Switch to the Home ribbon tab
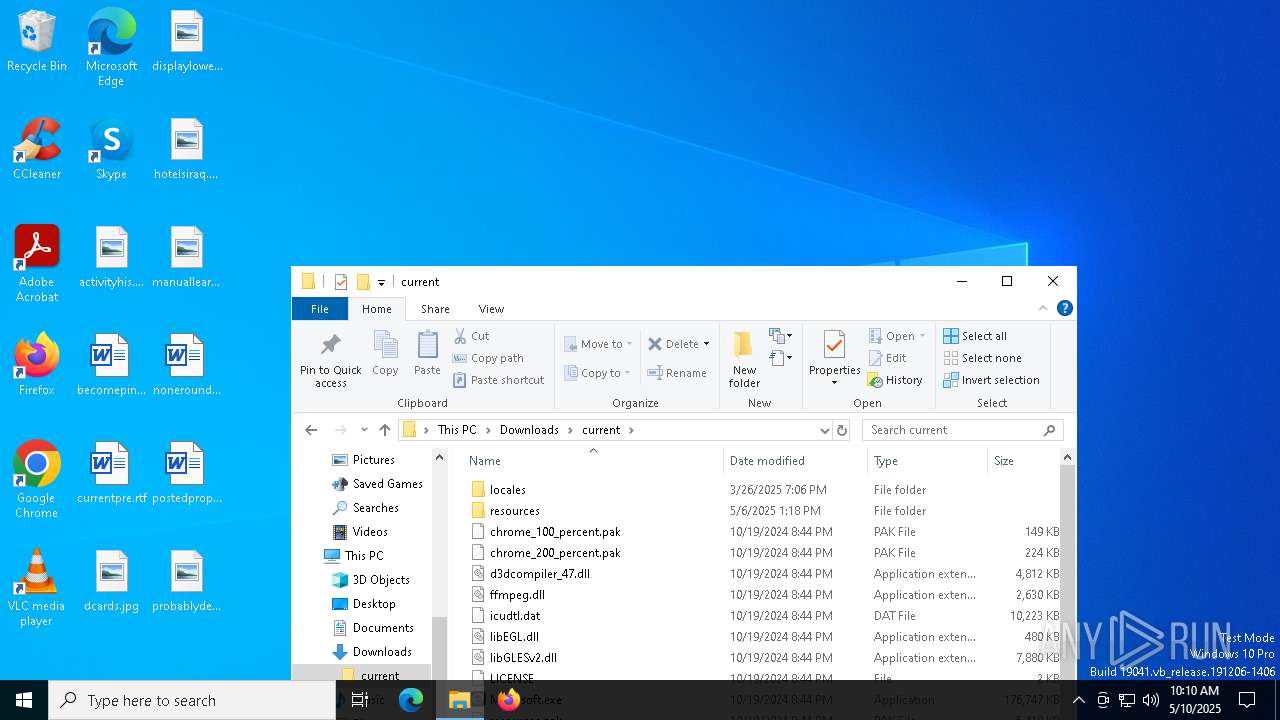Screen dimensions: 1280x720 point(377,309)
